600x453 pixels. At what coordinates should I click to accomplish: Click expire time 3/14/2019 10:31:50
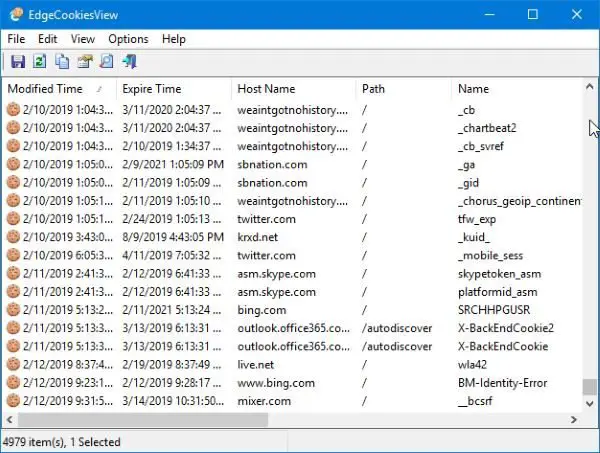coord(173,401)
